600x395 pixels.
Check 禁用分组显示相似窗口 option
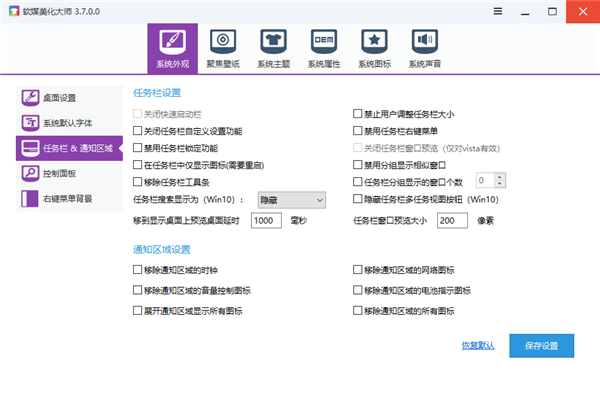click(x=357, y=165)
